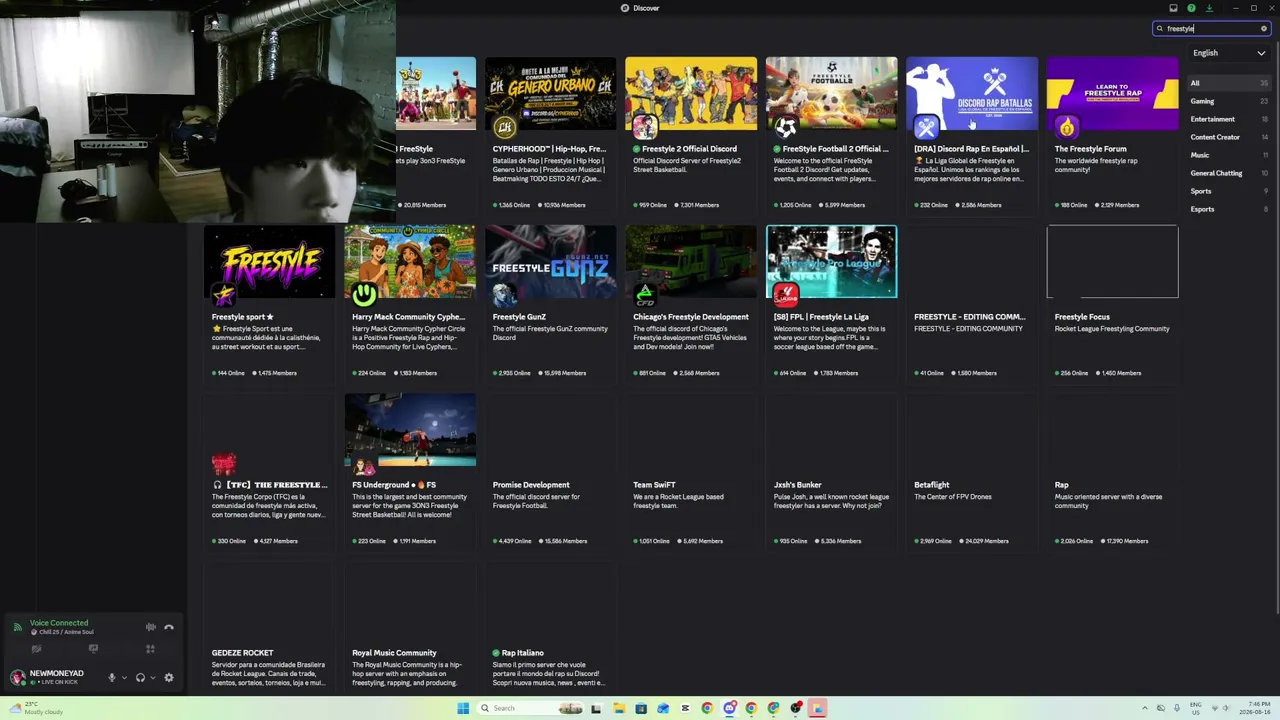Open the Royal Music Community title
Screen dimensions: 1280x720
[394, 653]
